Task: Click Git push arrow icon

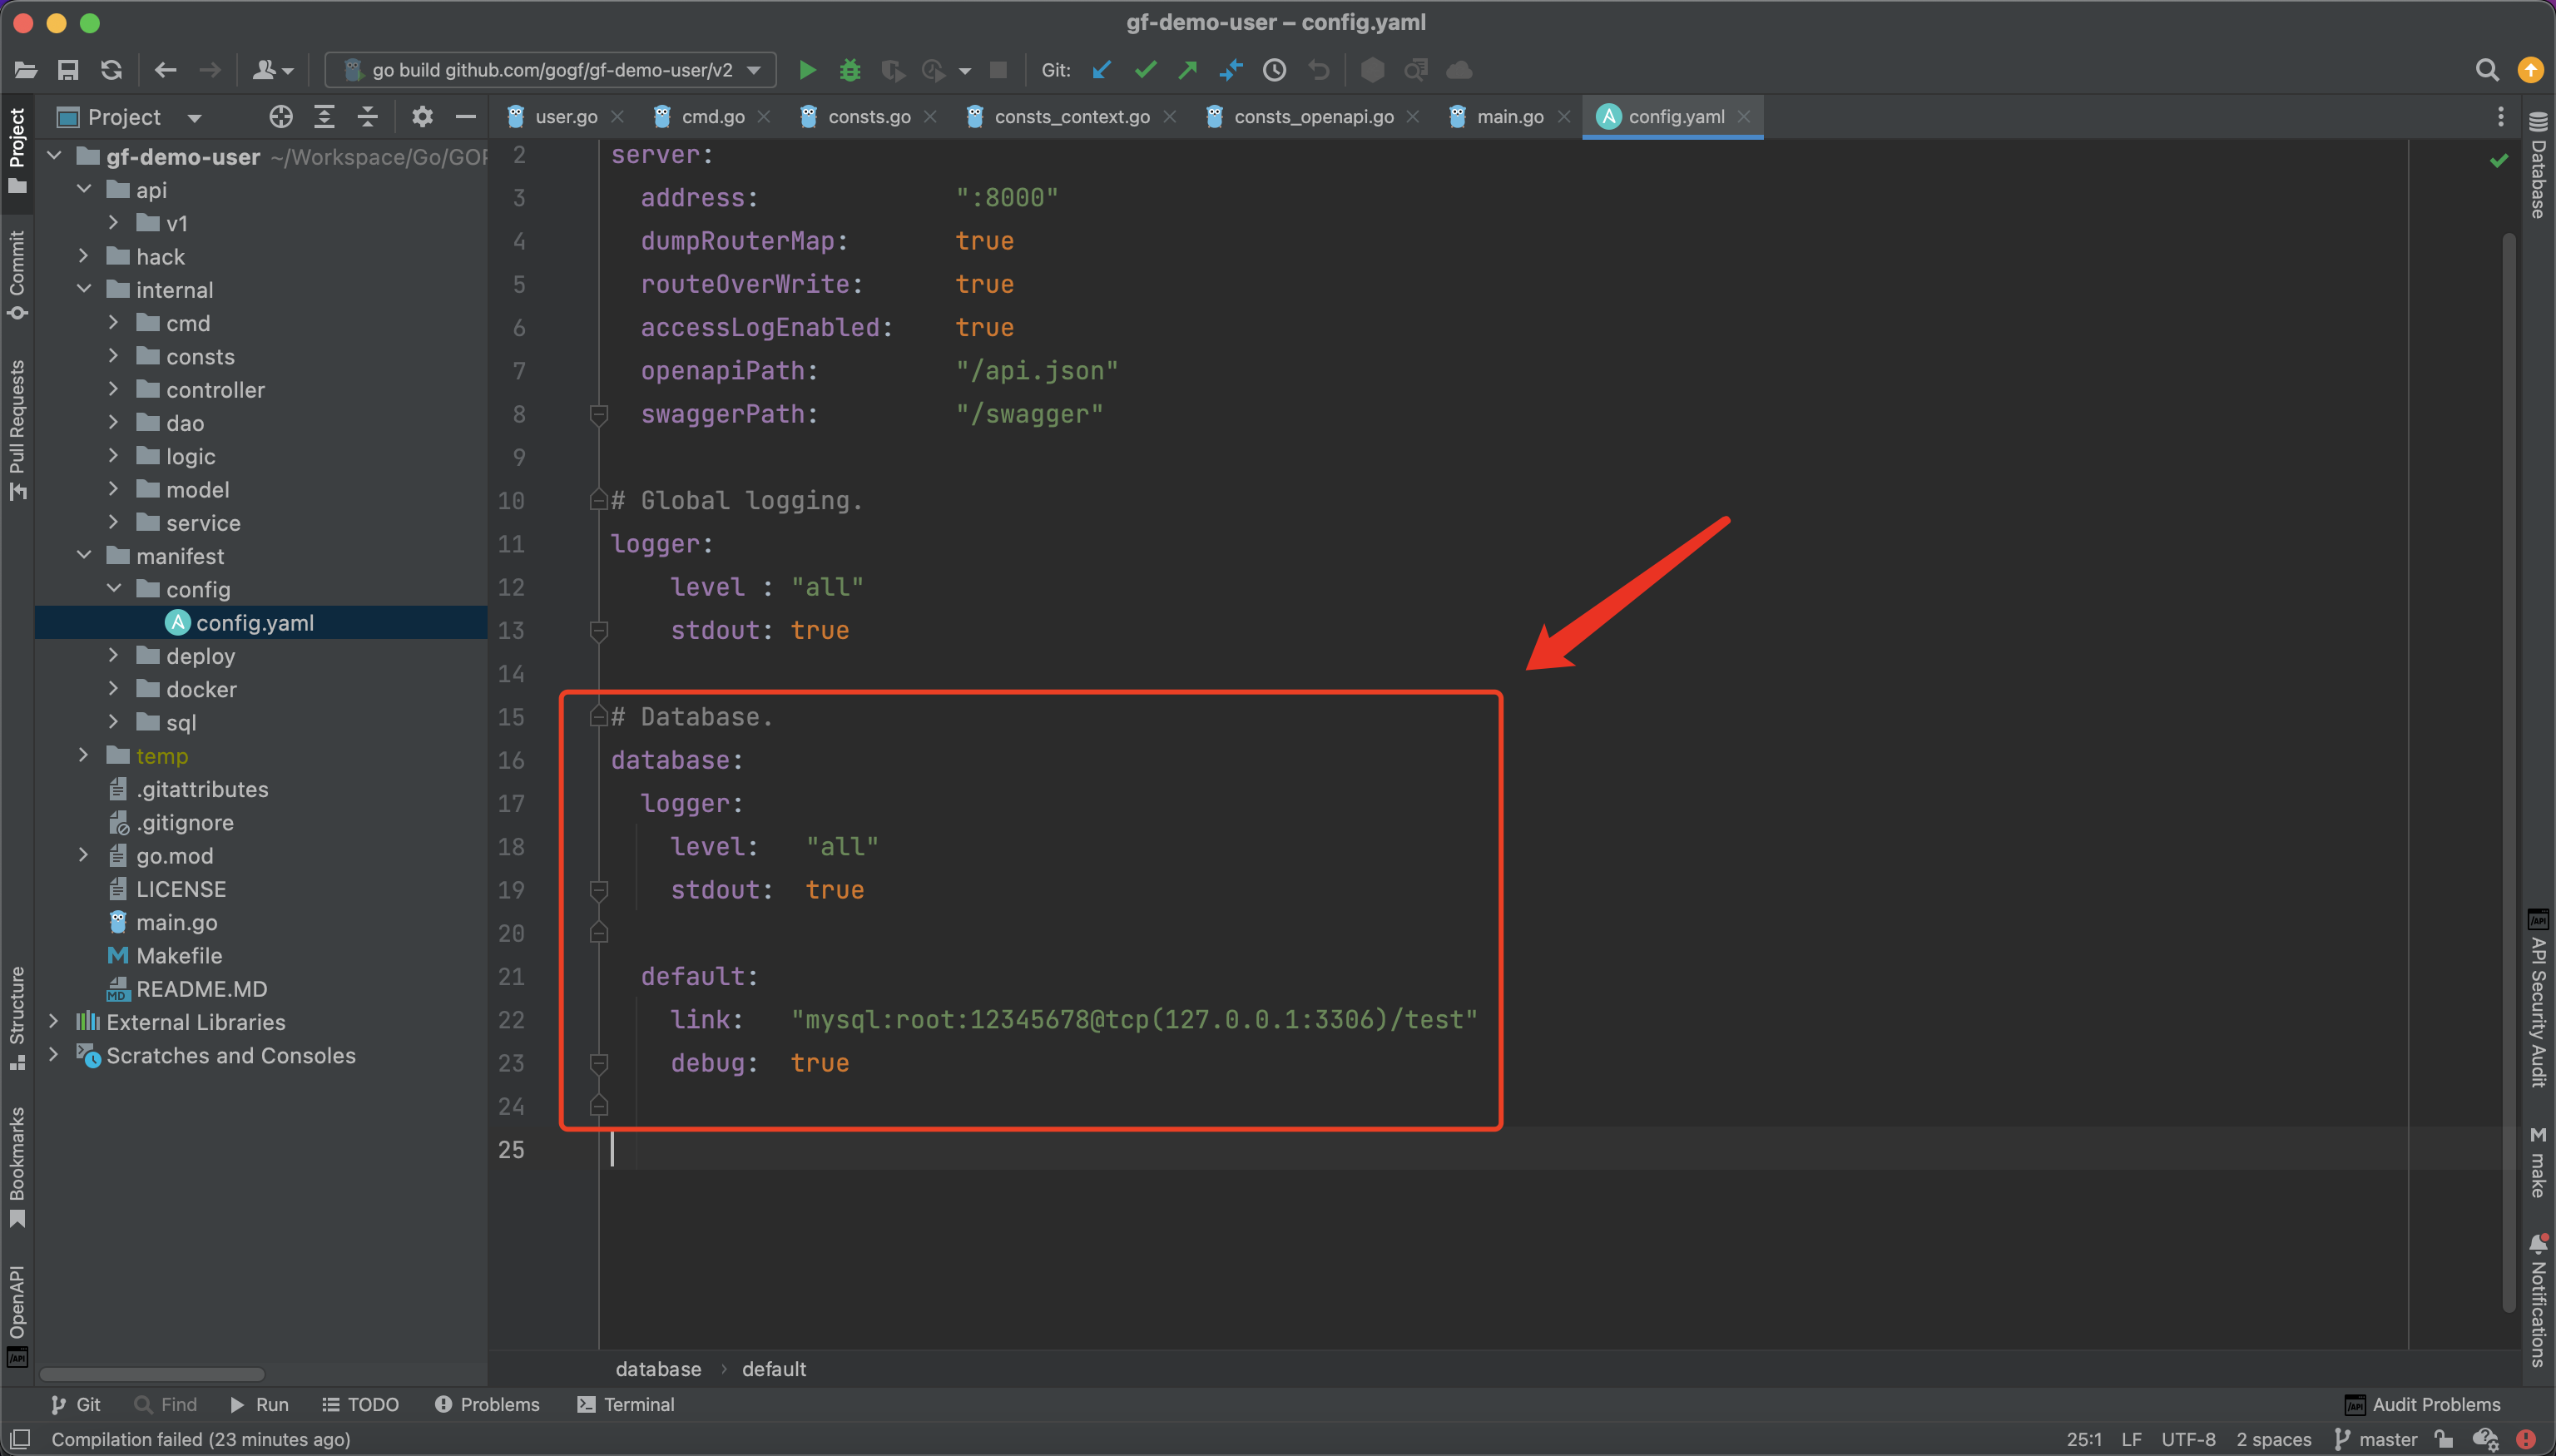Action: [1188, 70]
